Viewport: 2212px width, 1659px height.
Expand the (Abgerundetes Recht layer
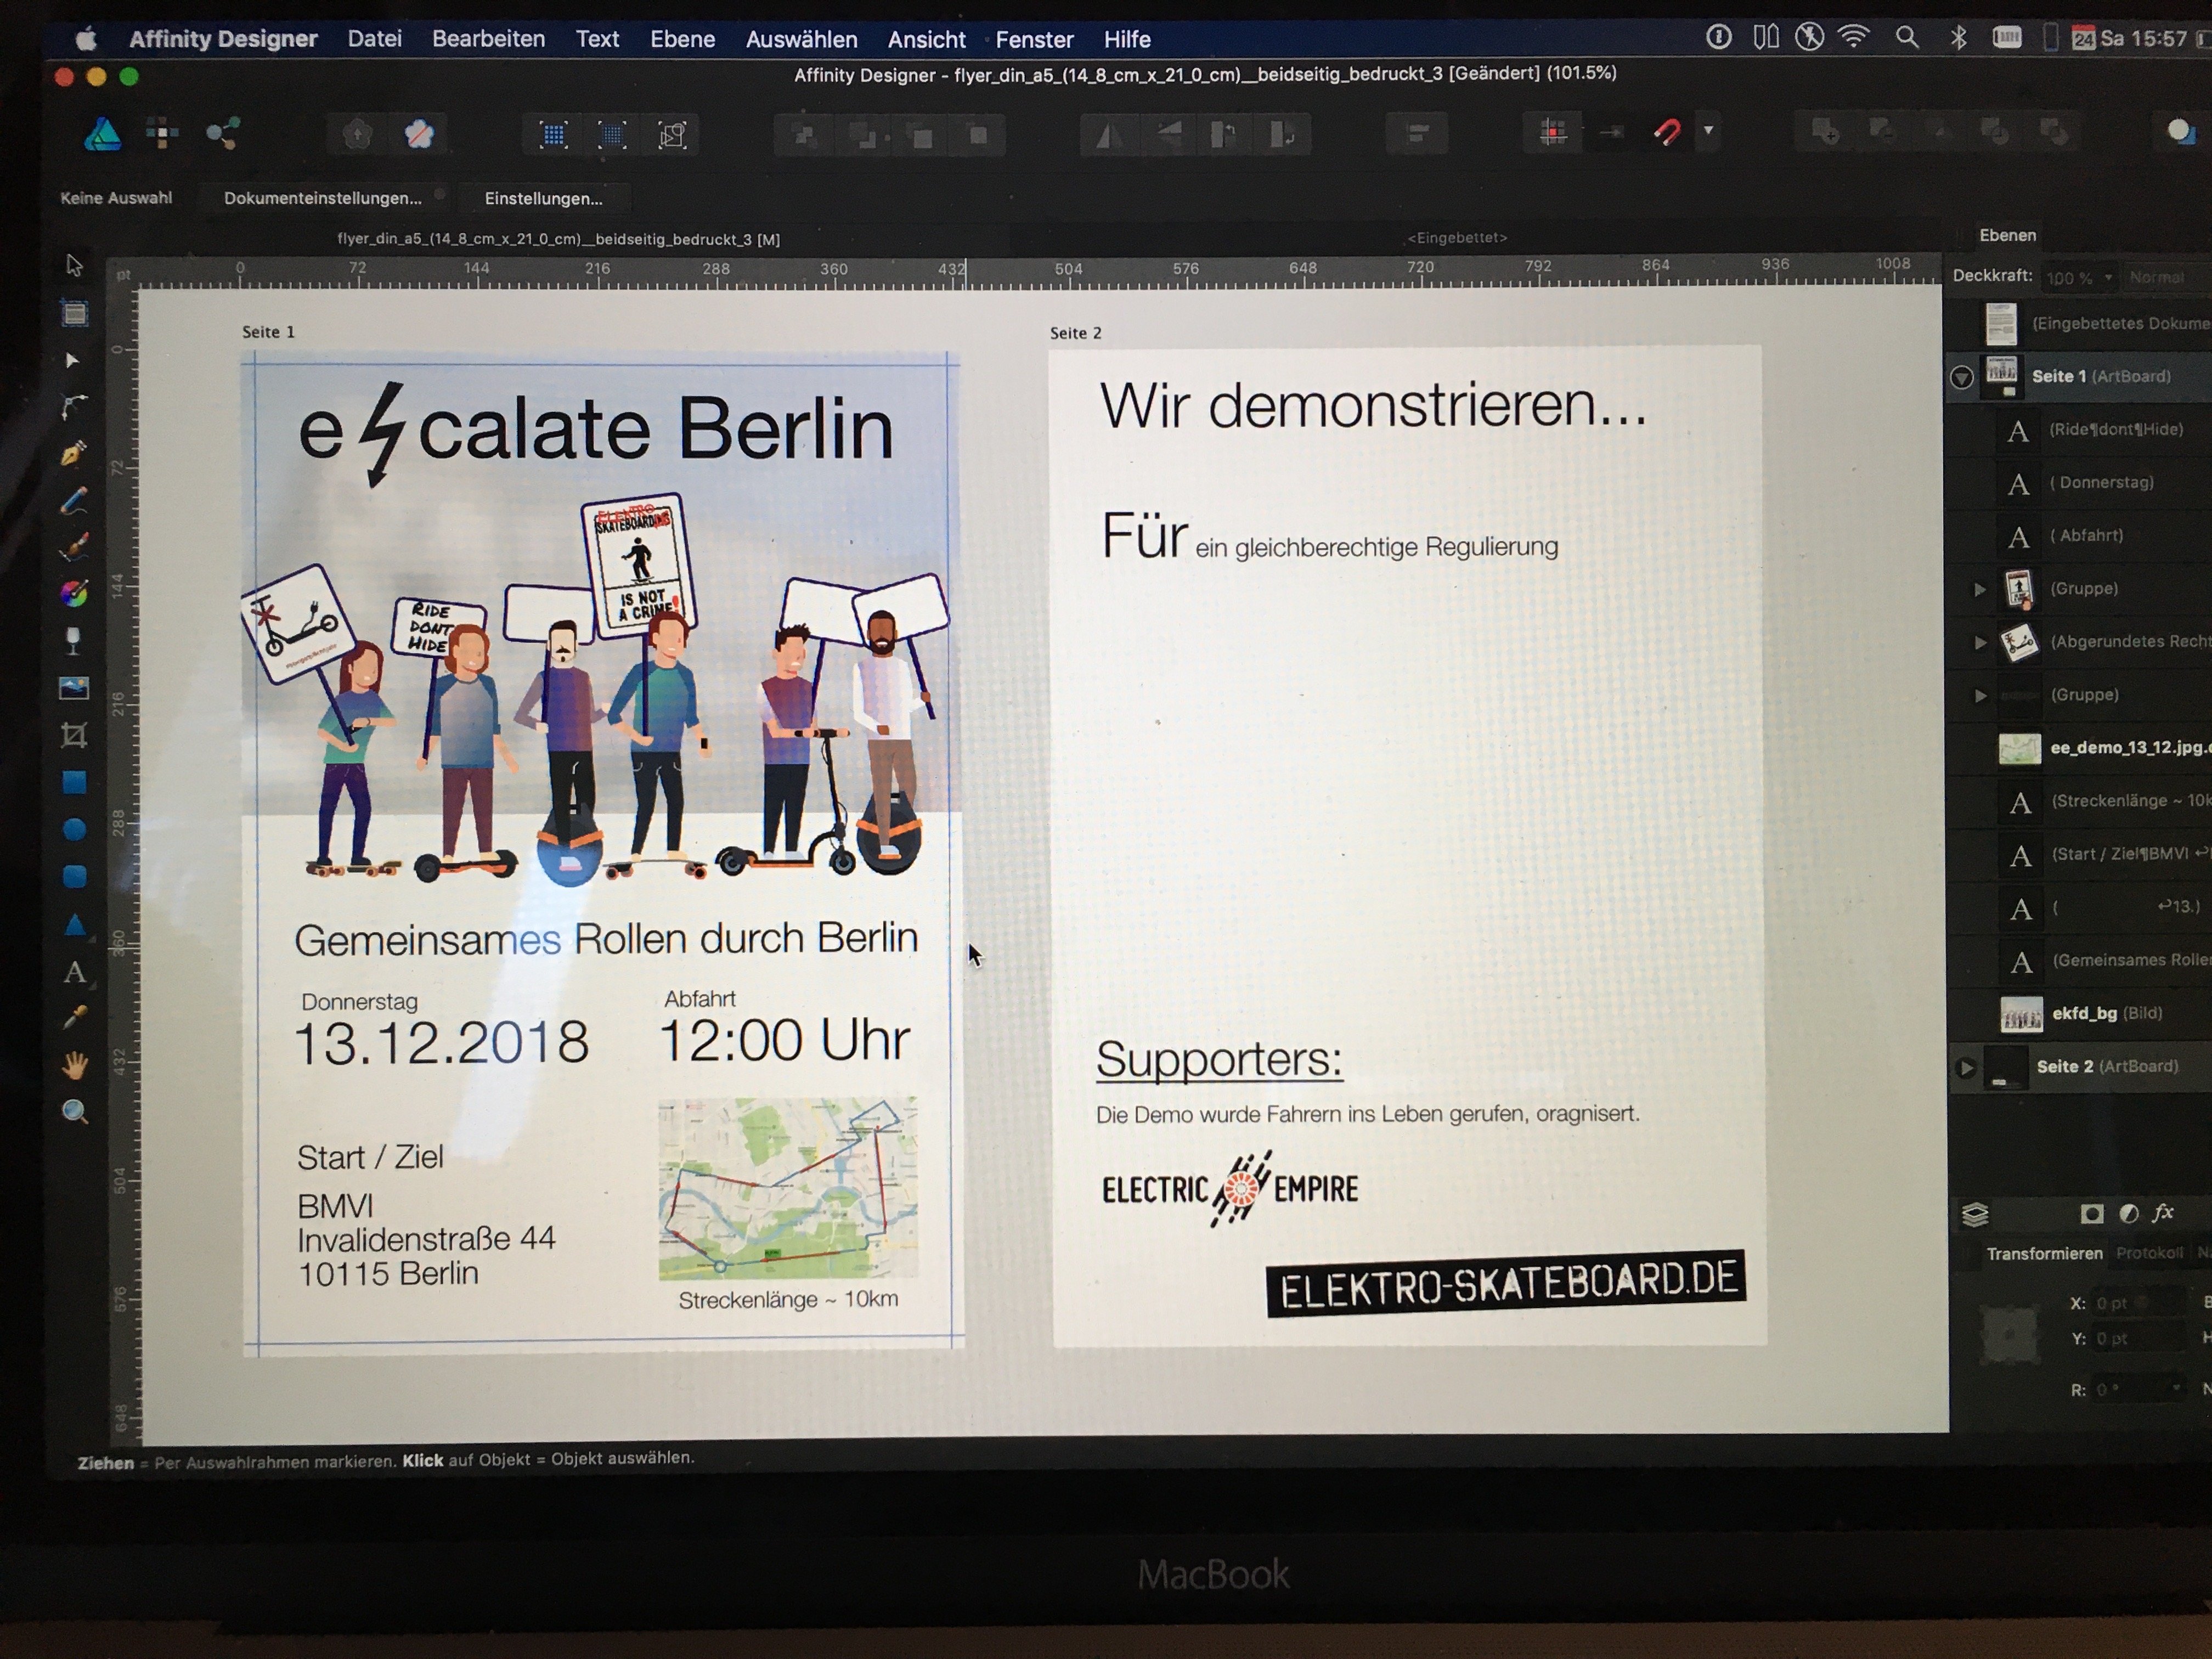click(1980, 642)
